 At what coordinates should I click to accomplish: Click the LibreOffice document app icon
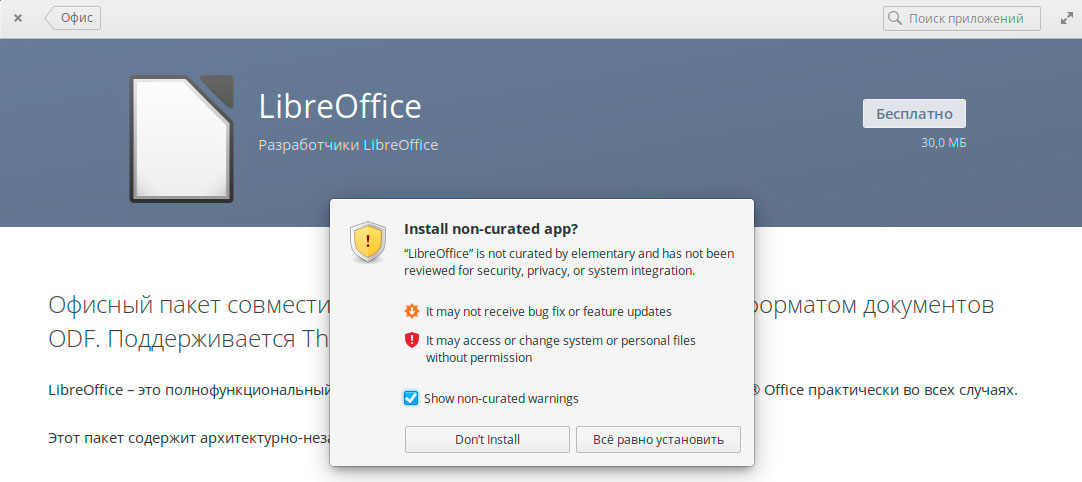click(182, 138)
